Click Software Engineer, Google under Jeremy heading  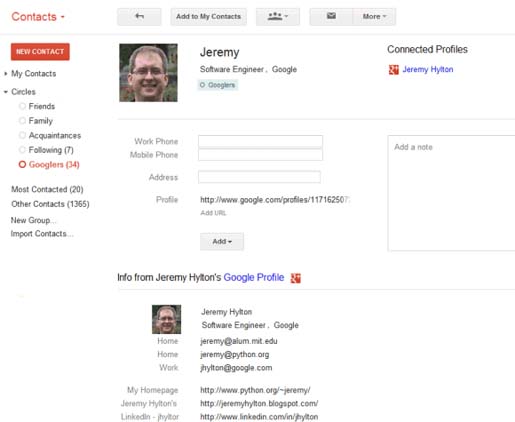248,69
